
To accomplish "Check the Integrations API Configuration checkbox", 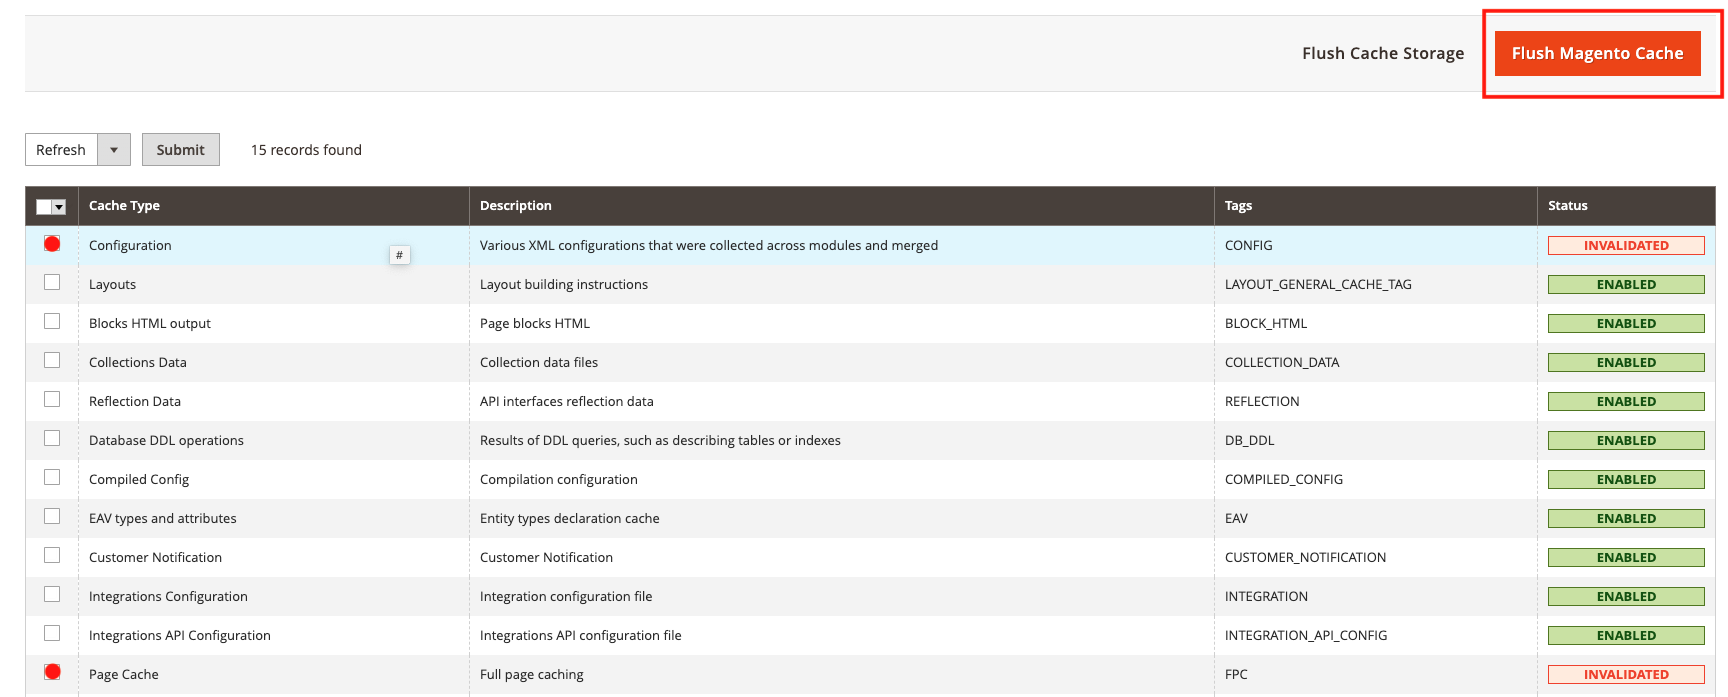I will (x=52, y=634).
